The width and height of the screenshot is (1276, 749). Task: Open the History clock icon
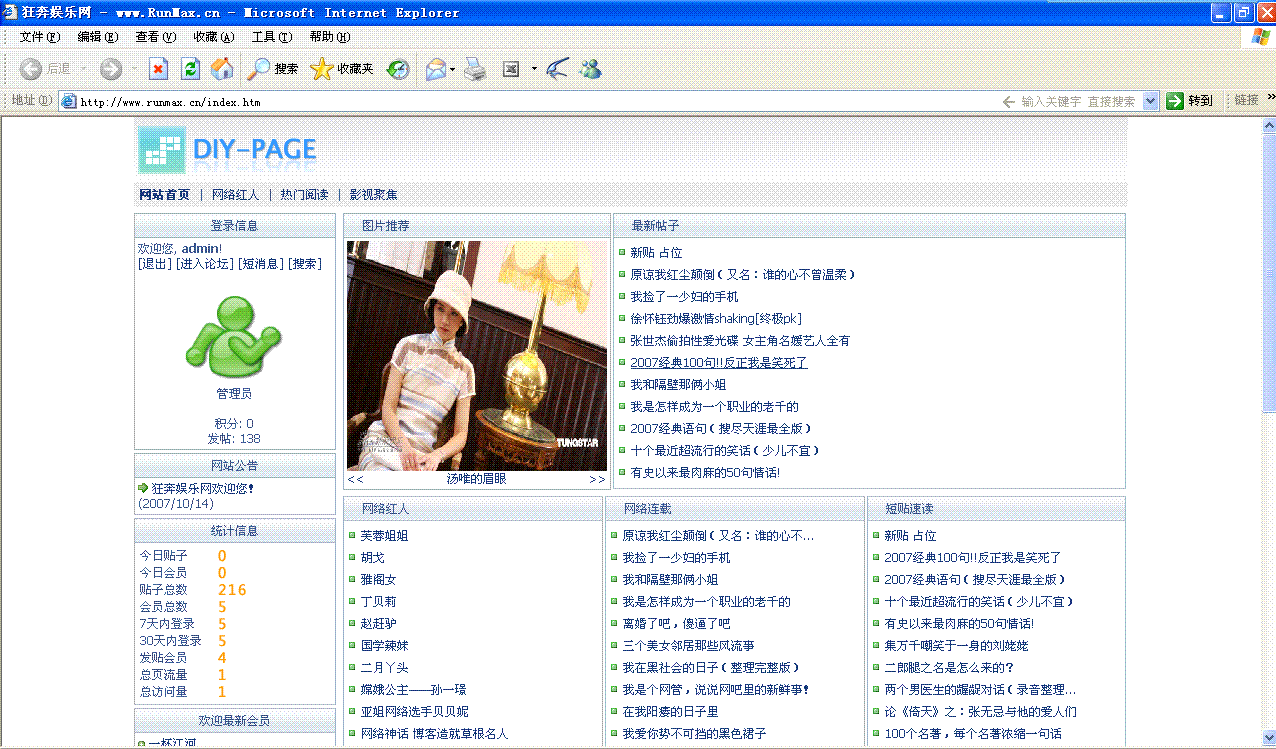tap(398, 69)
